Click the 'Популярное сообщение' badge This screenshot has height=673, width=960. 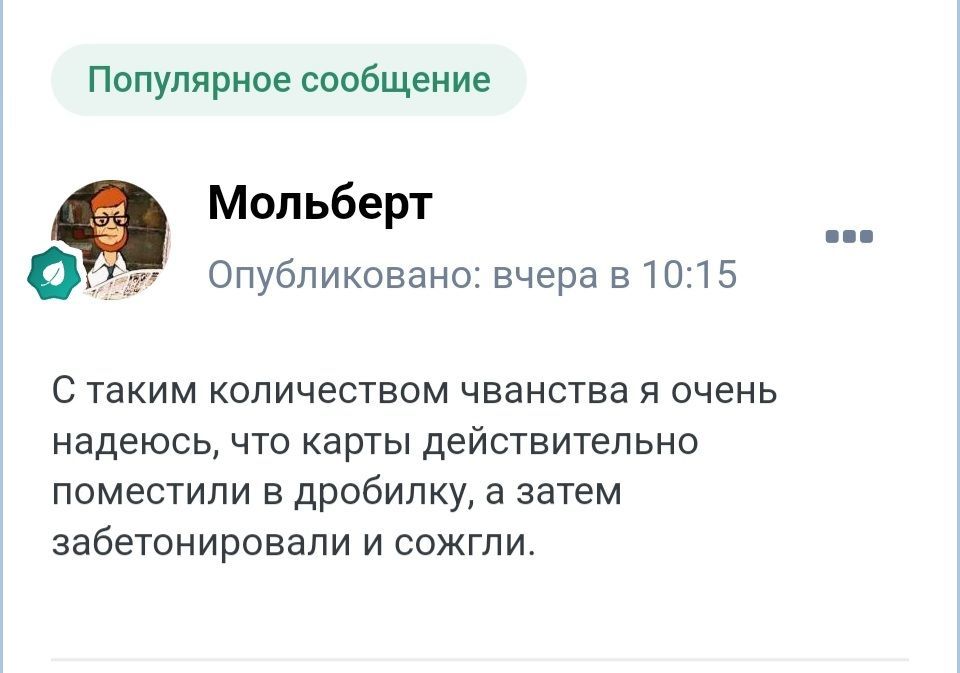tap(288, 80)
